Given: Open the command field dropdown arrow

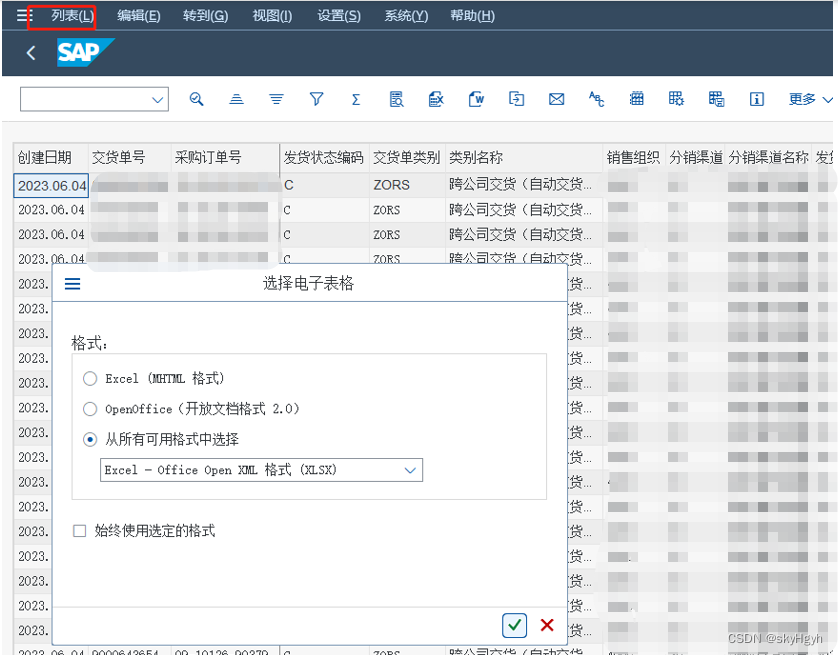Looking at the screenshot, I should pos(157,99).
